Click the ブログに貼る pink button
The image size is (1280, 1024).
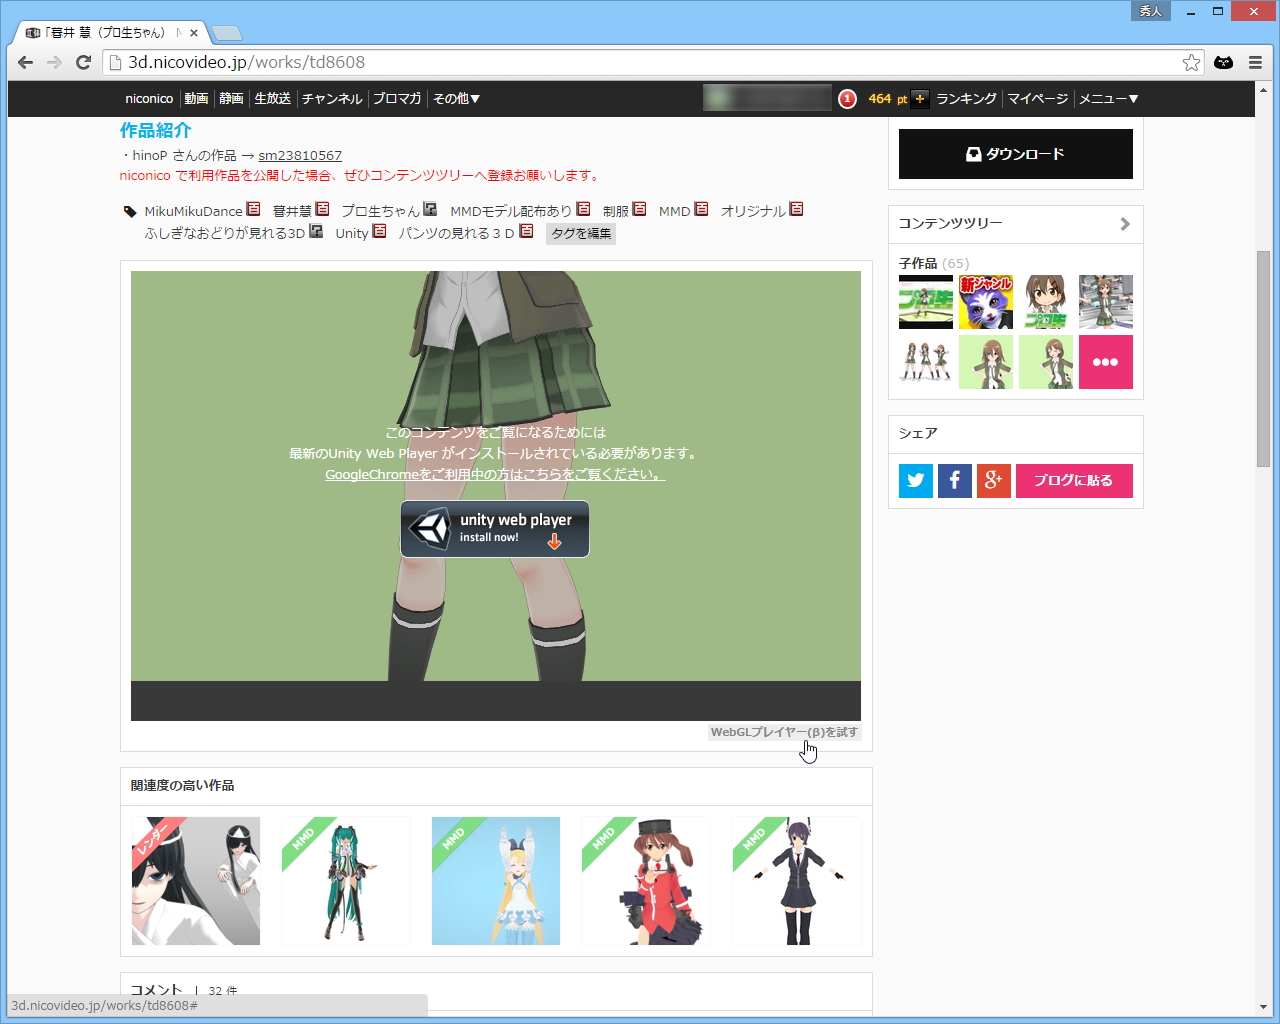click(1074, 480)
